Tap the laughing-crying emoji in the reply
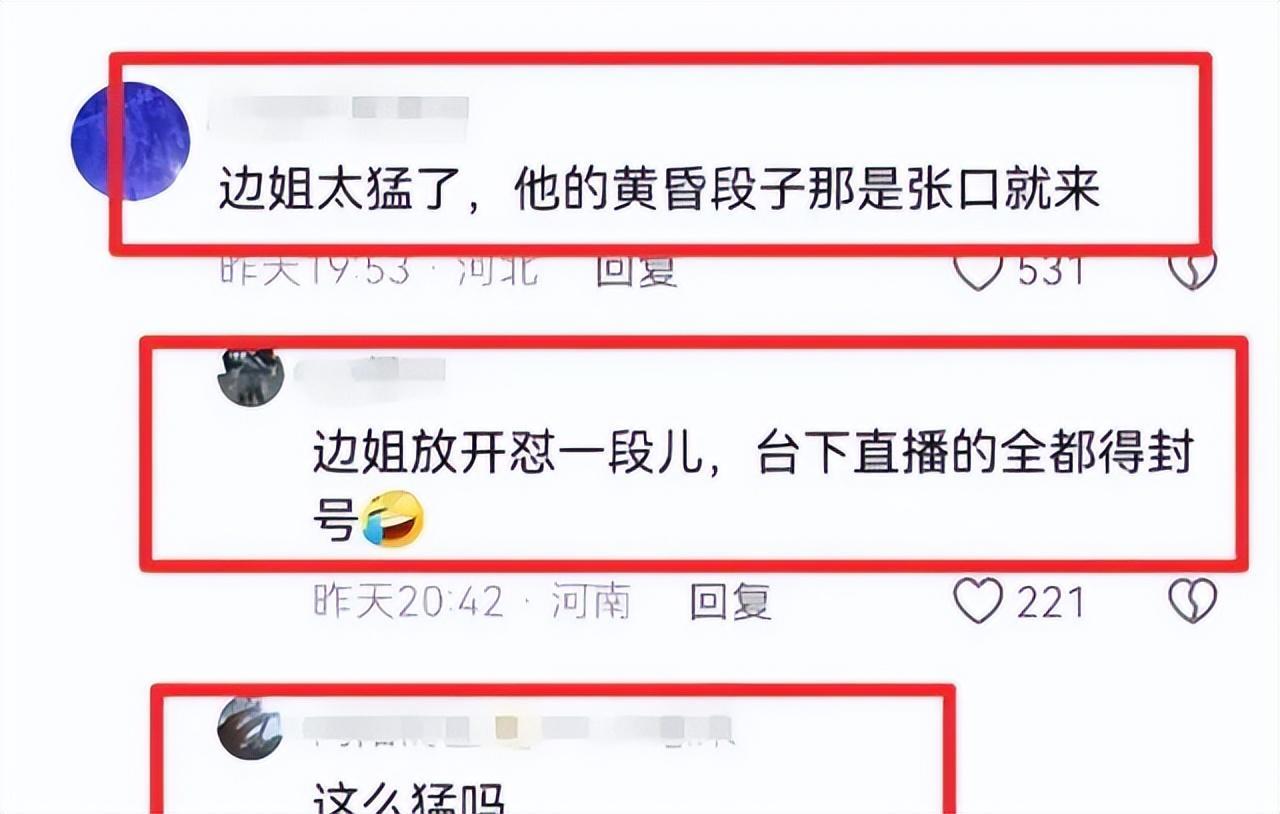The height and width of the screenshot is (814, 1280). 393,519
